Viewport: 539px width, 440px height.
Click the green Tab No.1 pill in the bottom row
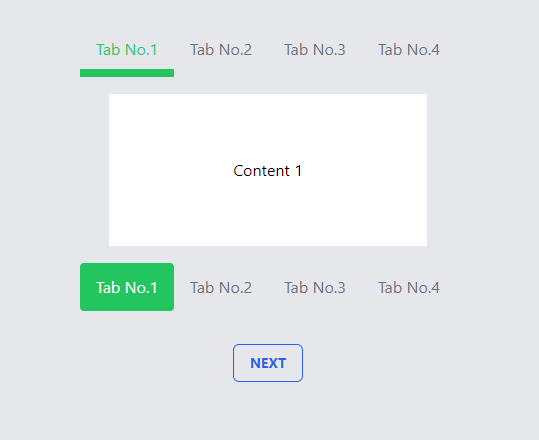[x=127, y=287]
